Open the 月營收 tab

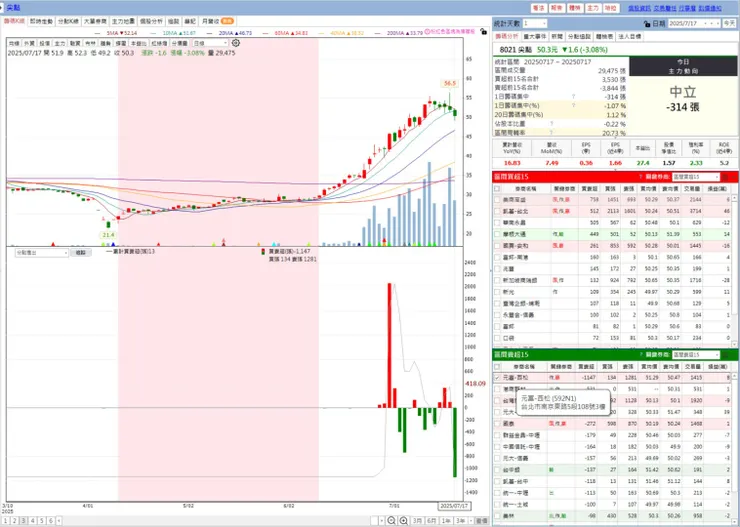pos(217,21)
